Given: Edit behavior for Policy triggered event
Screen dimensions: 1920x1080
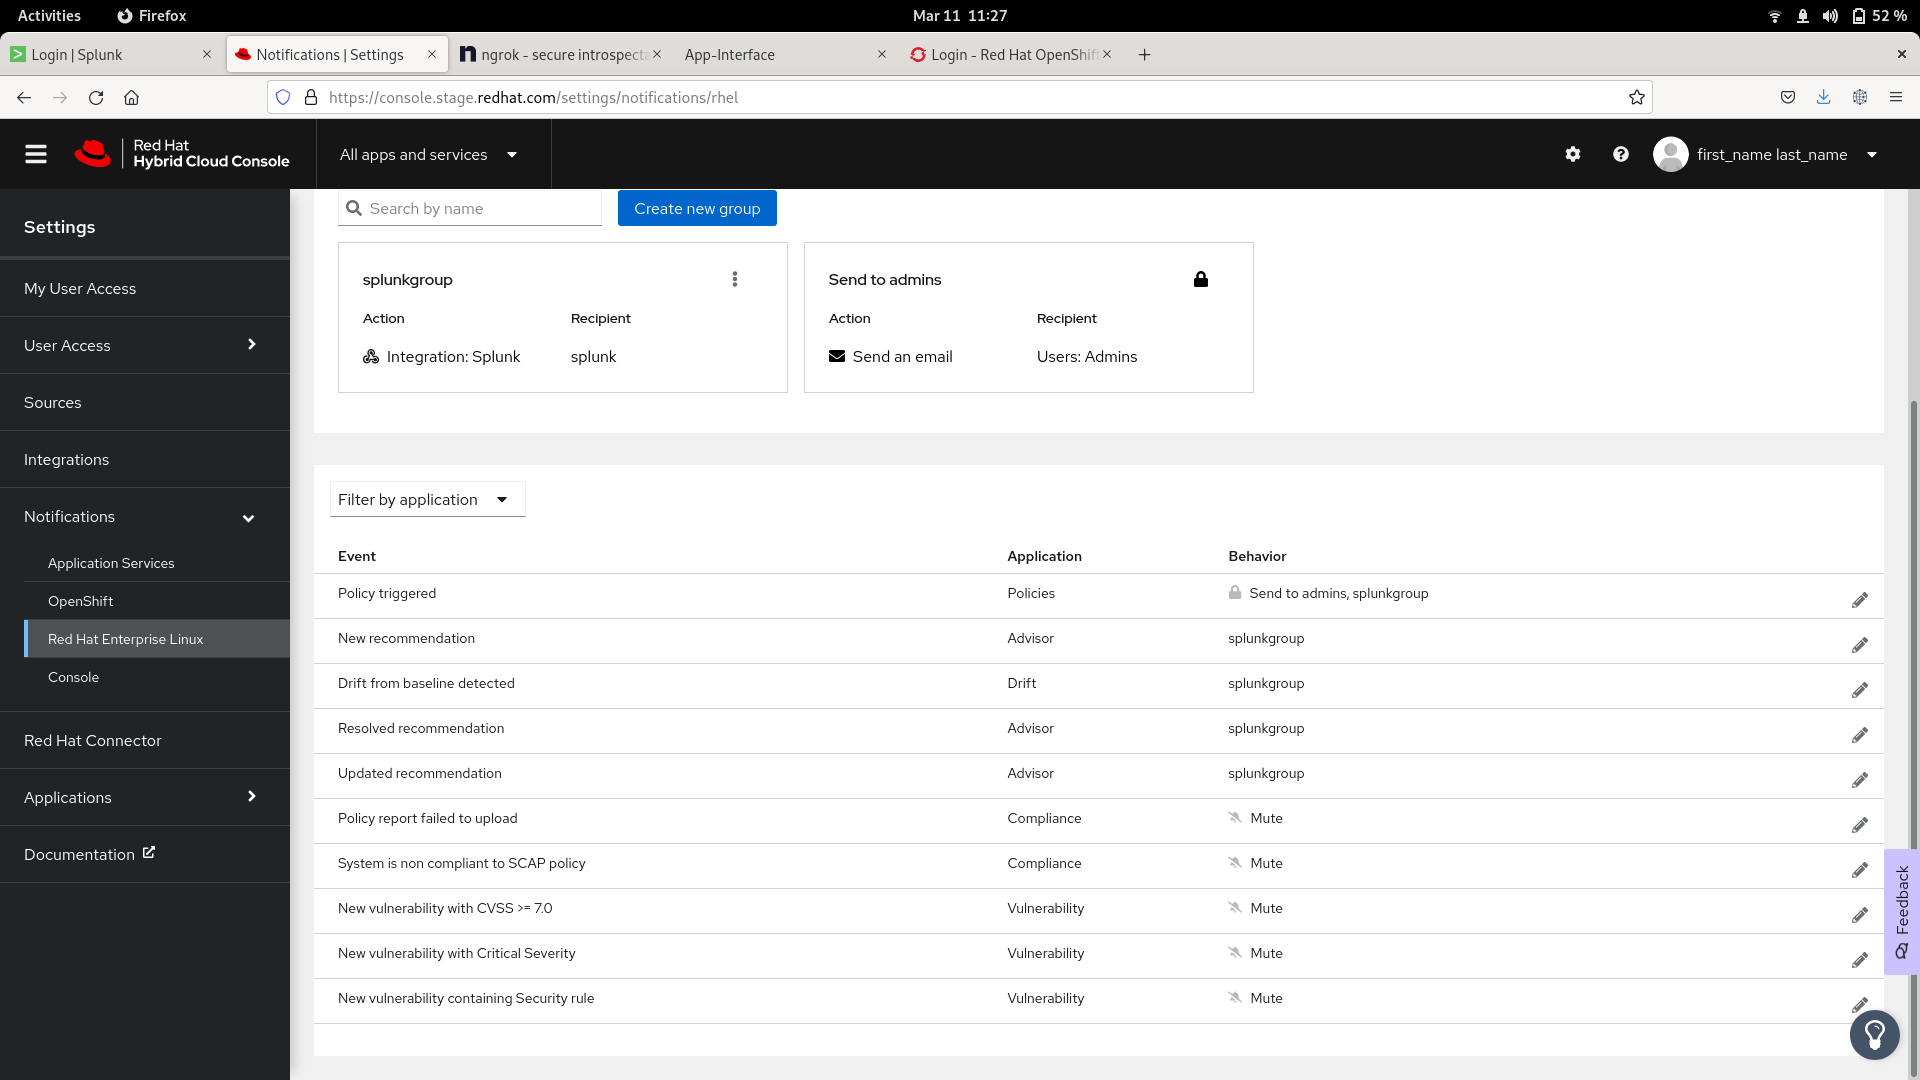Looking at the screenshot, I should (x=1859, y=600).
